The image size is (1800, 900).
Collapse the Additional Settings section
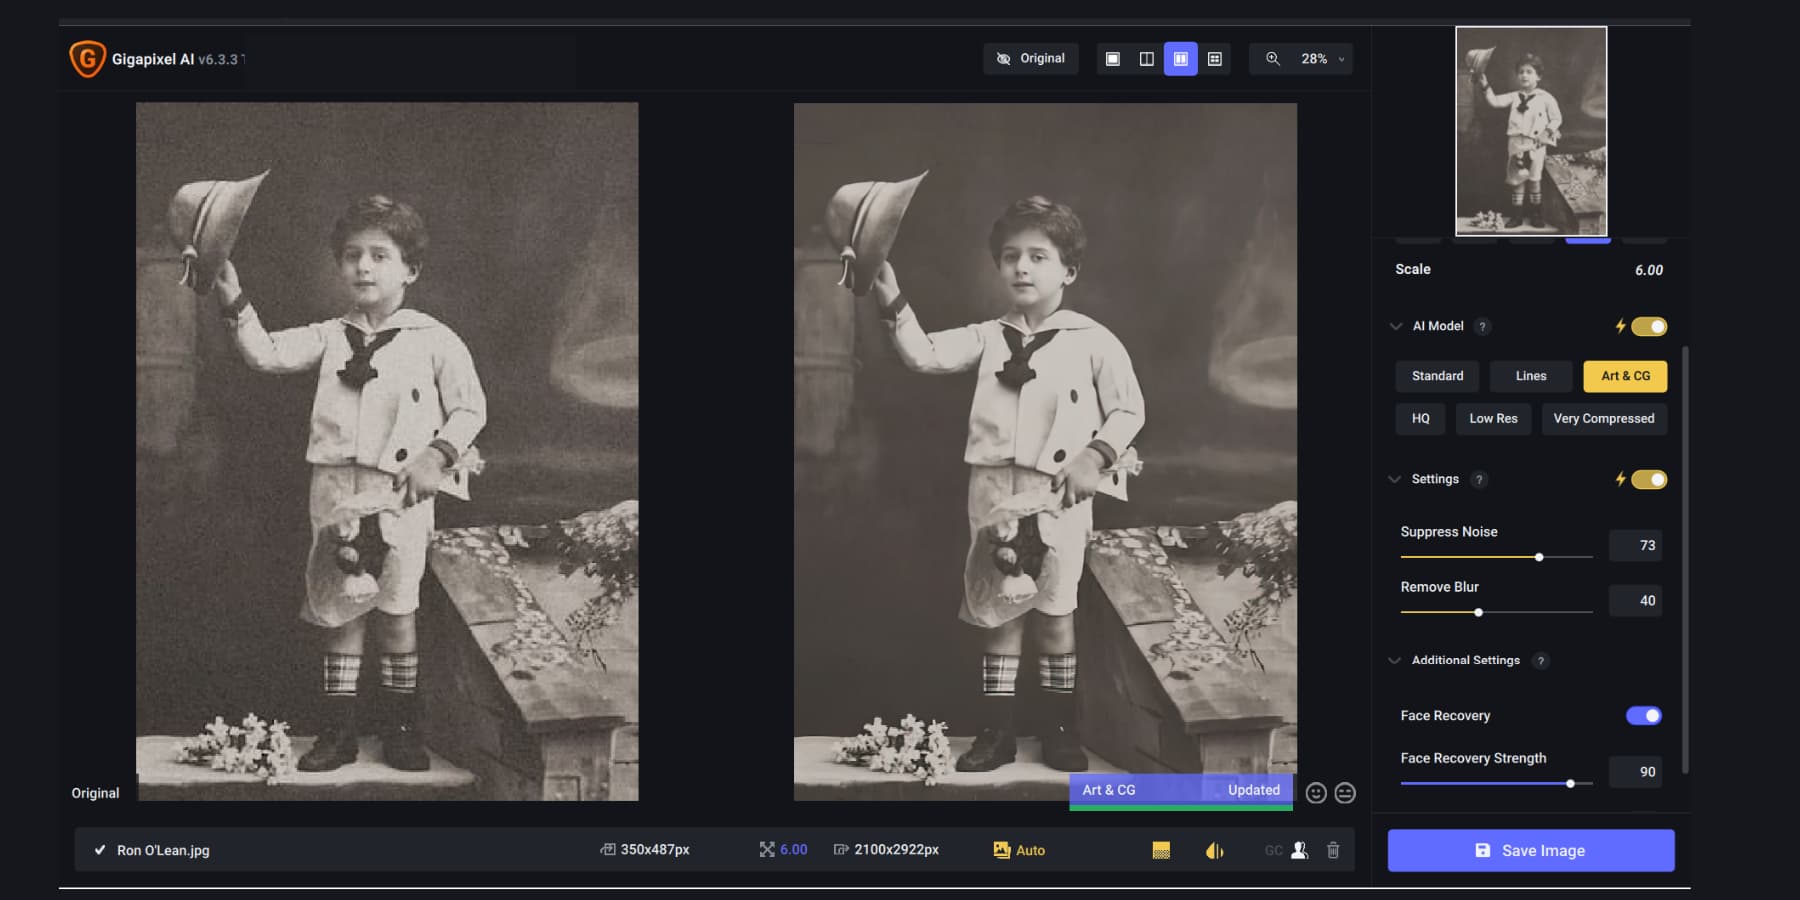(x=1396, y=660)
